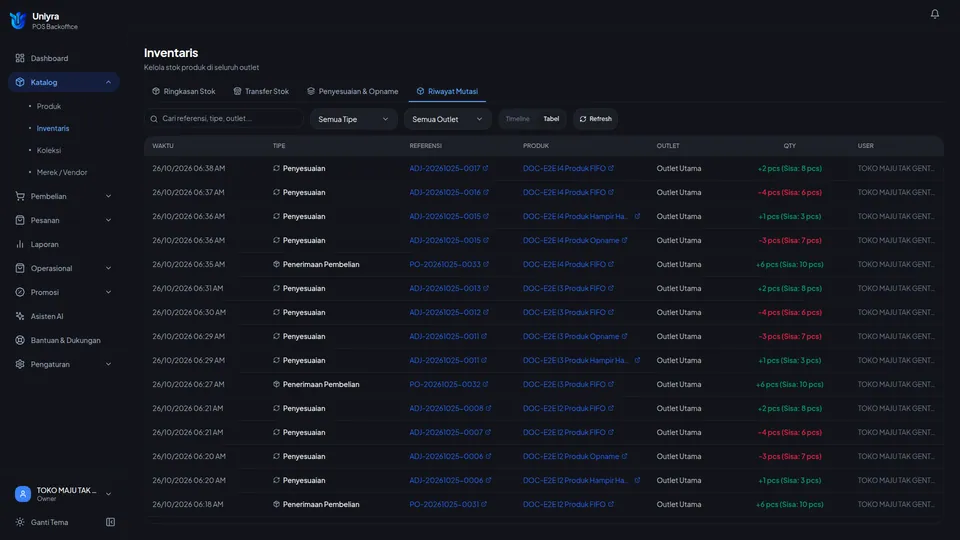Image resolution: width=960 pixels, height=540 pixels.
Task: Click the package icon in the PO-20261025-0032 row
Action: pyautogui.click(x=276, y=384)
